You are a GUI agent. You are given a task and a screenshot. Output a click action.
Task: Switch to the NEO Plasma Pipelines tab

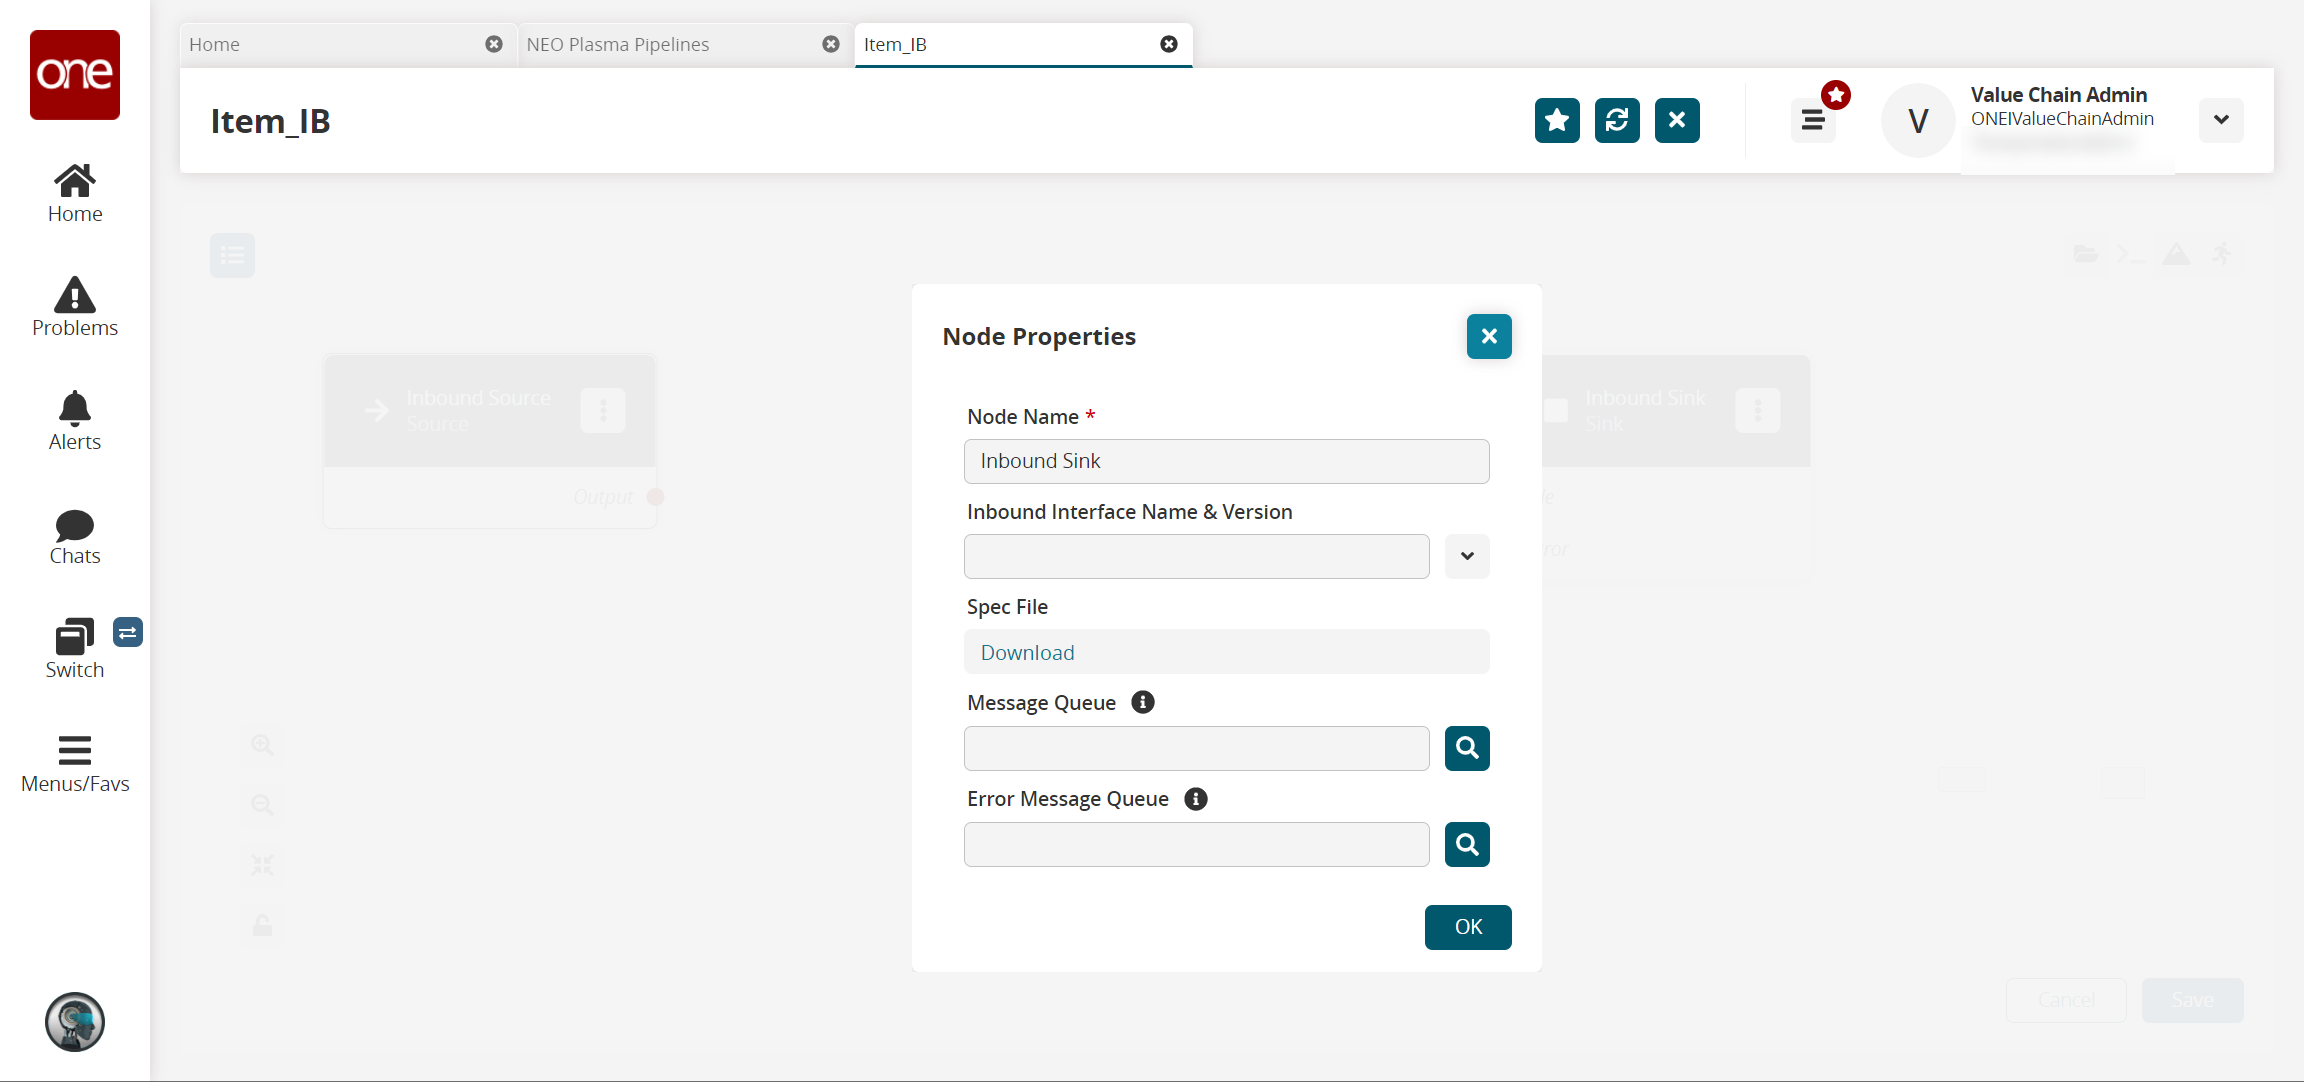click(618, 44)
